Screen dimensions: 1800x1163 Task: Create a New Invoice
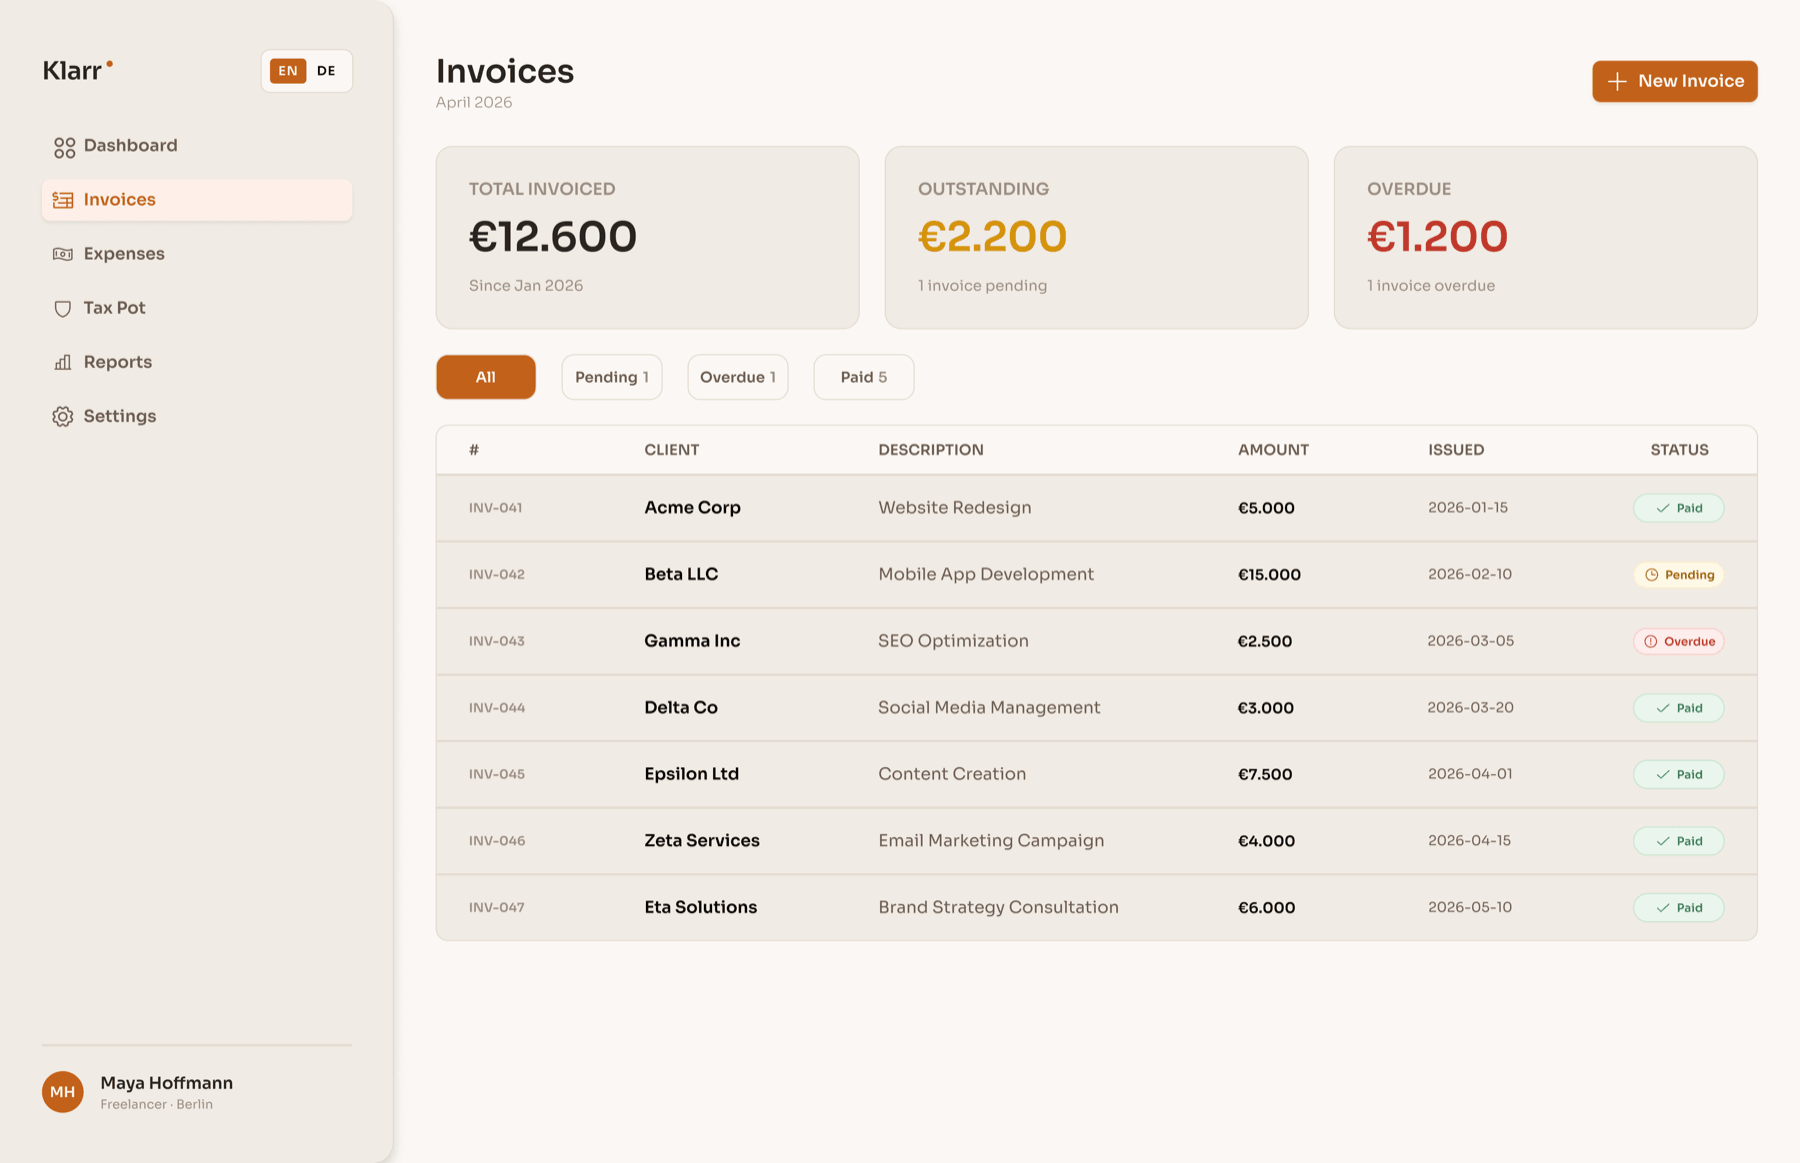pyautogui.click(x=1675, y=81)
